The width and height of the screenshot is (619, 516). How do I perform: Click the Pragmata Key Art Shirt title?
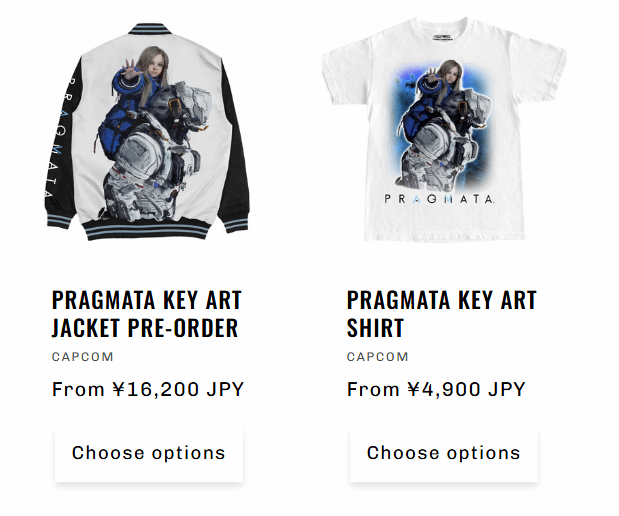point(442,313)
